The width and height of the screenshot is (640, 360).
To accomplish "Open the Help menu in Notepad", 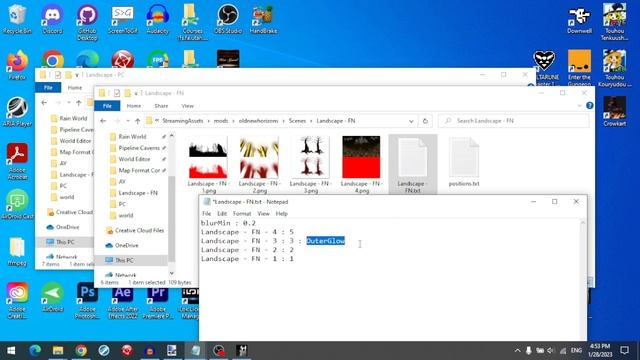I will tap(282, 213).
